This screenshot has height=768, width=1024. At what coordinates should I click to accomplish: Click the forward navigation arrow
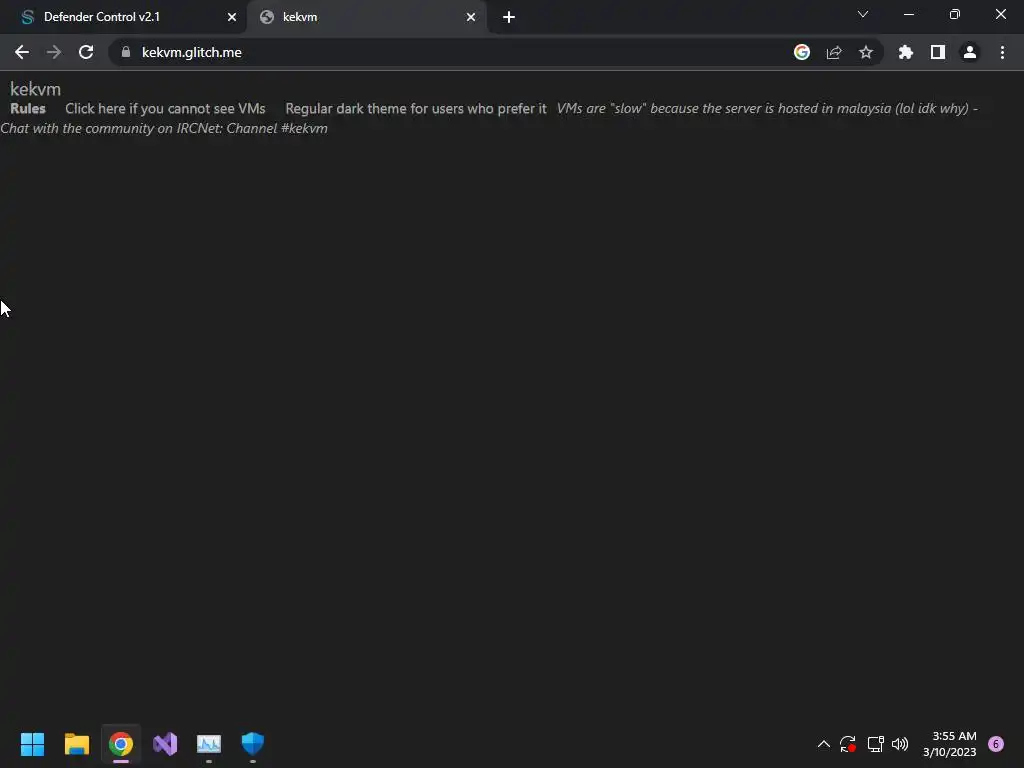coord(54,52)
